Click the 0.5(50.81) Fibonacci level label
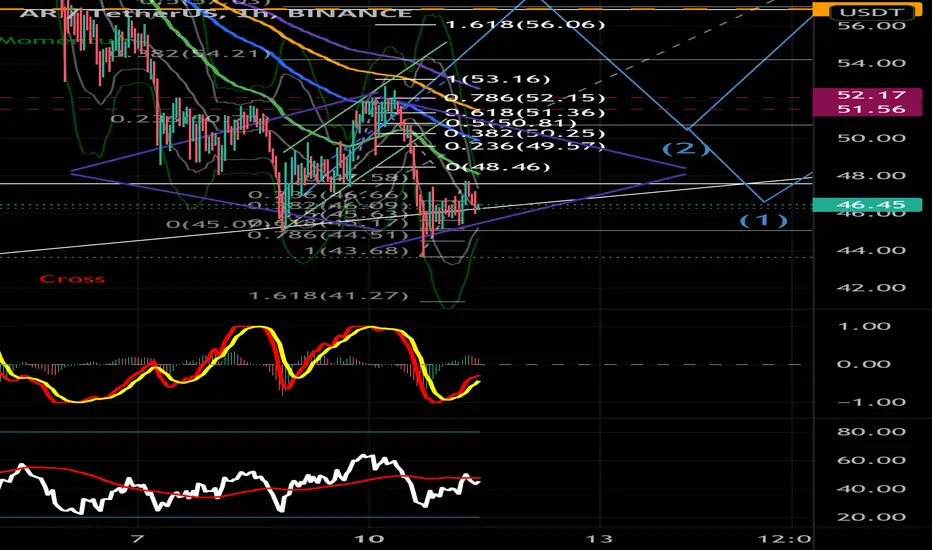Image resolution: width=932 pixels, height=550 pixels. point(511,123)
